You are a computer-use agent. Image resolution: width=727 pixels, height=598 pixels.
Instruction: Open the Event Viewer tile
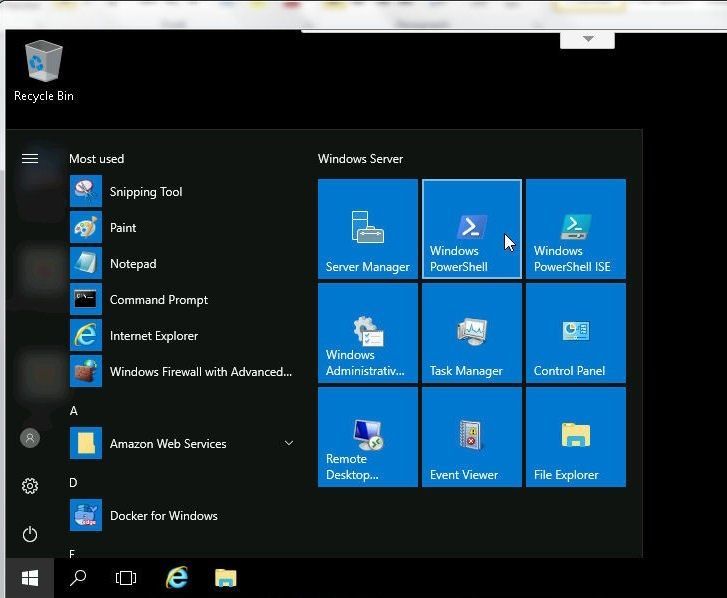point(472,437)
